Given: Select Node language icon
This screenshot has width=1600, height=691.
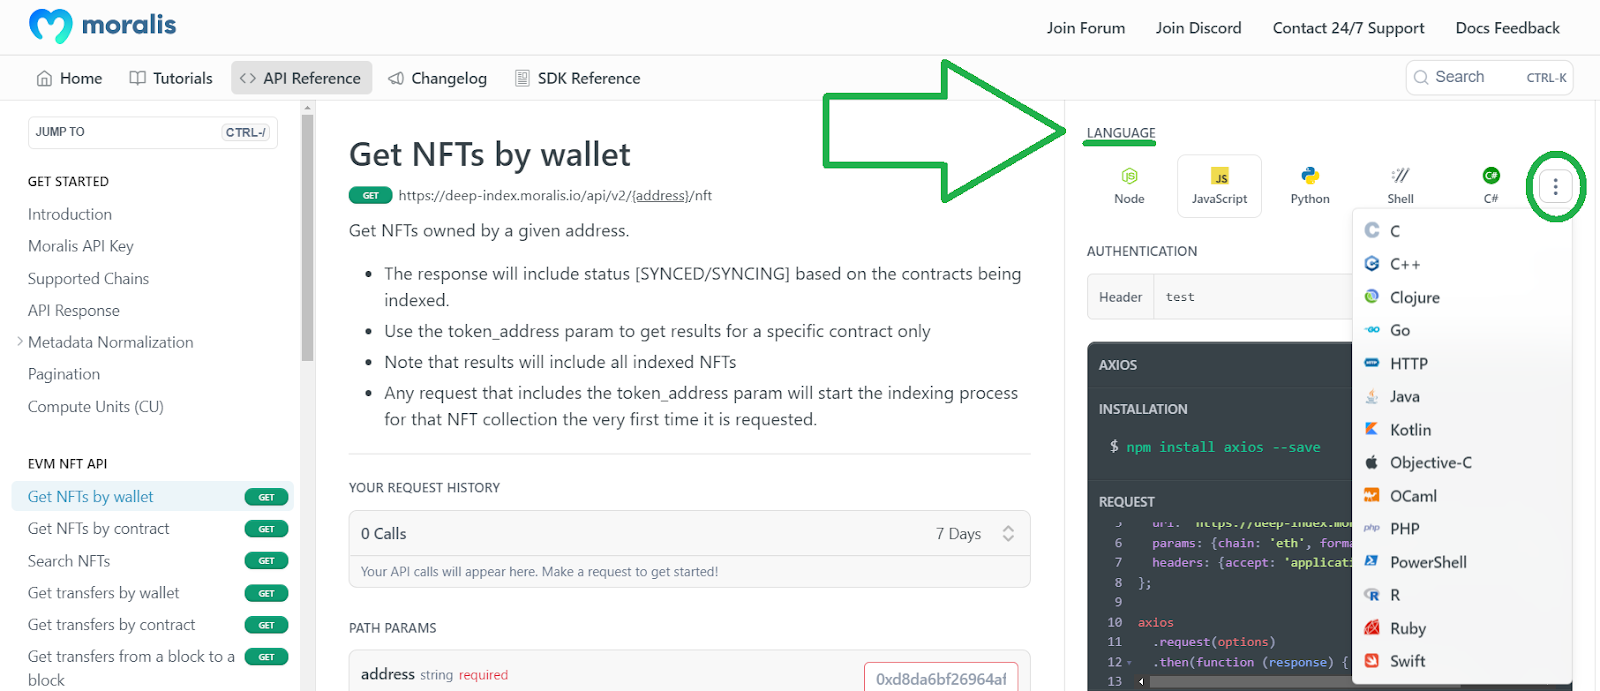Looking at the screenshot, I should pos(1129,186).
